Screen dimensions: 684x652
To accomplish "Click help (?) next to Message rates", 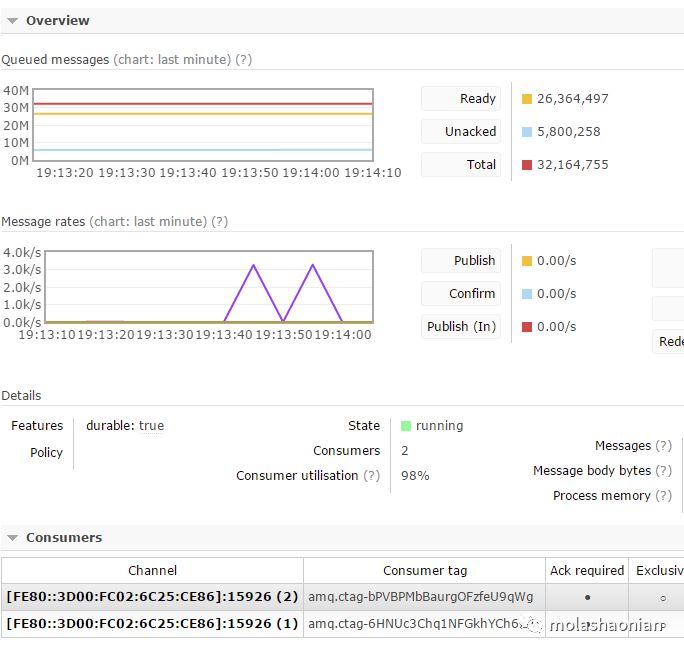I will click(219, 222).
